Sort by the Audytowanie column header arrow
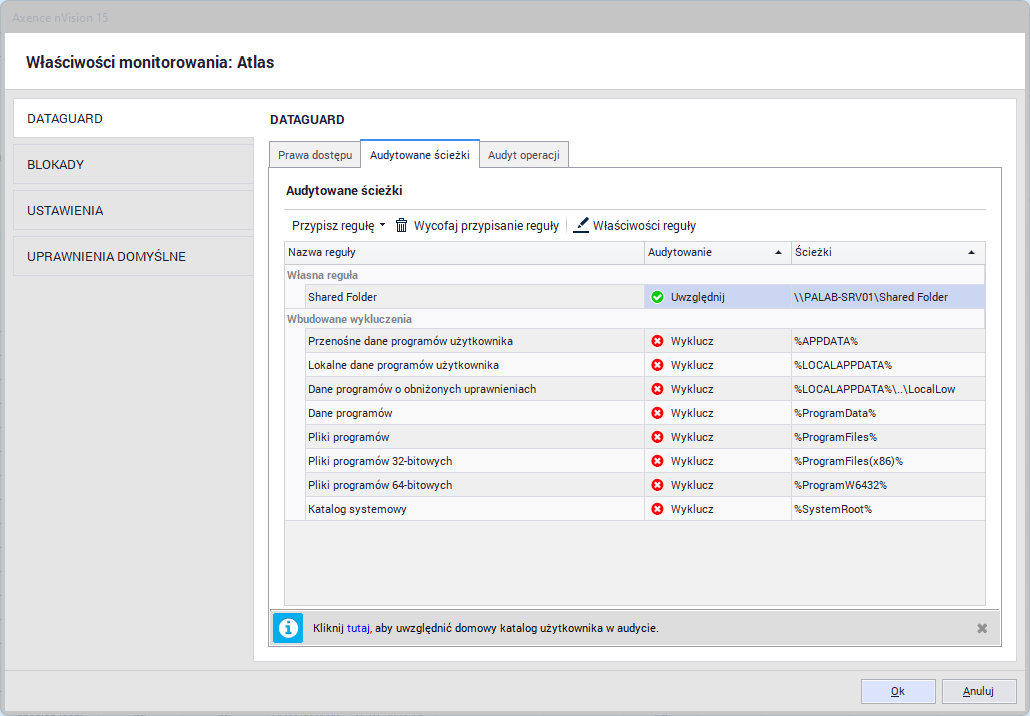Viewport: 1030px width, 716px height. [x=778, y=253]
